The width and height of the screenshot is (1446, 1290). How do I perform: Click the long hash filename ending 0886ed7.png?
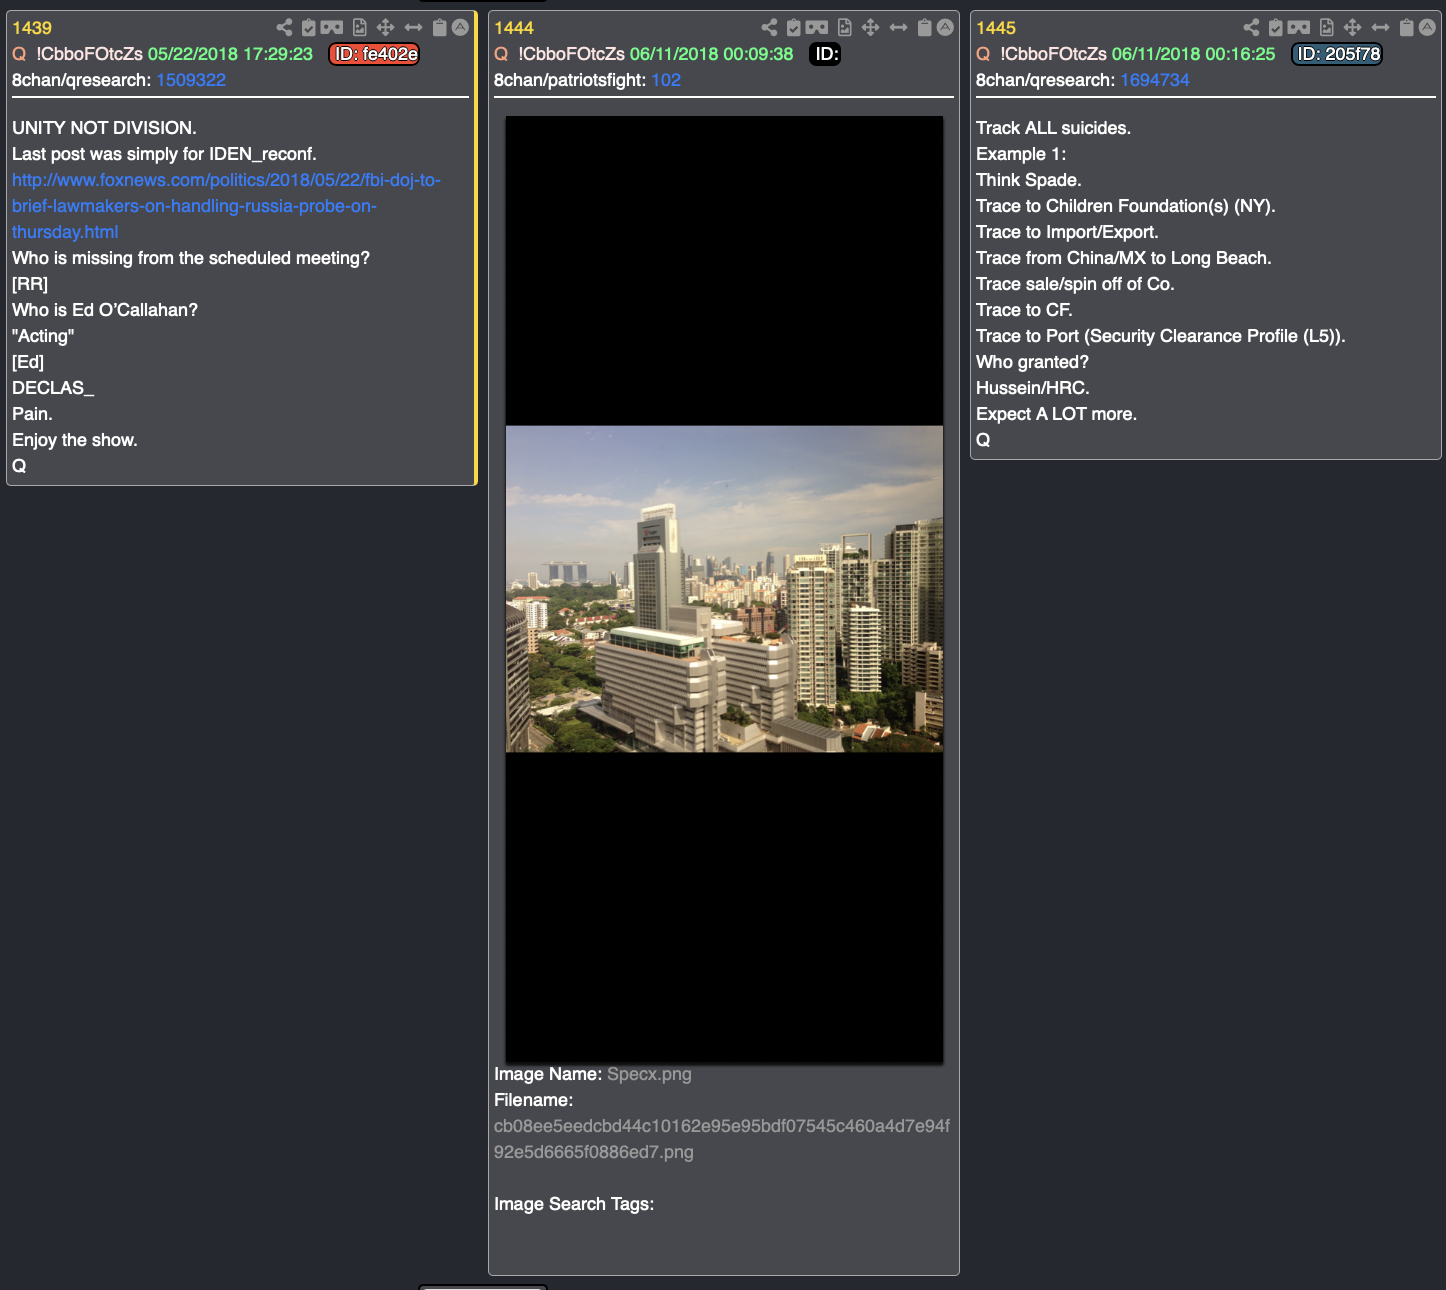click(x=722, y=1139)
